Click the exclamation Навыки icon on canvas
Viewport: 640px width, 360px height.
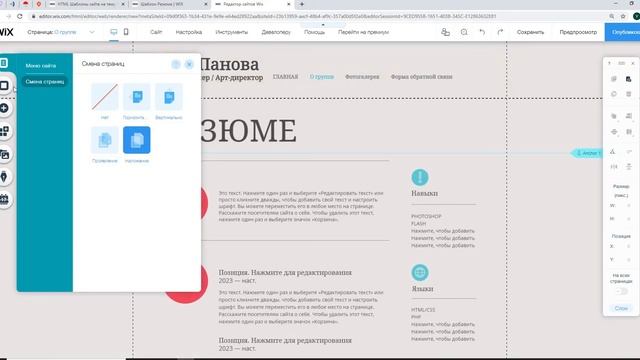(420, 177)
